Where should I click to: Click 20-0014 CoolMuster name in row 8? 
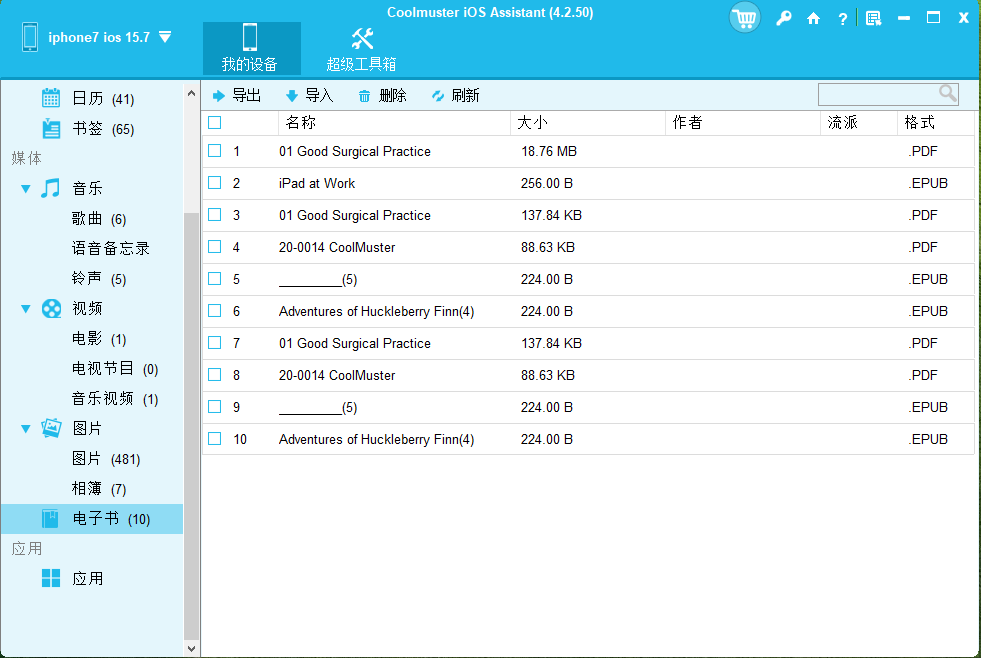[337, 375]
